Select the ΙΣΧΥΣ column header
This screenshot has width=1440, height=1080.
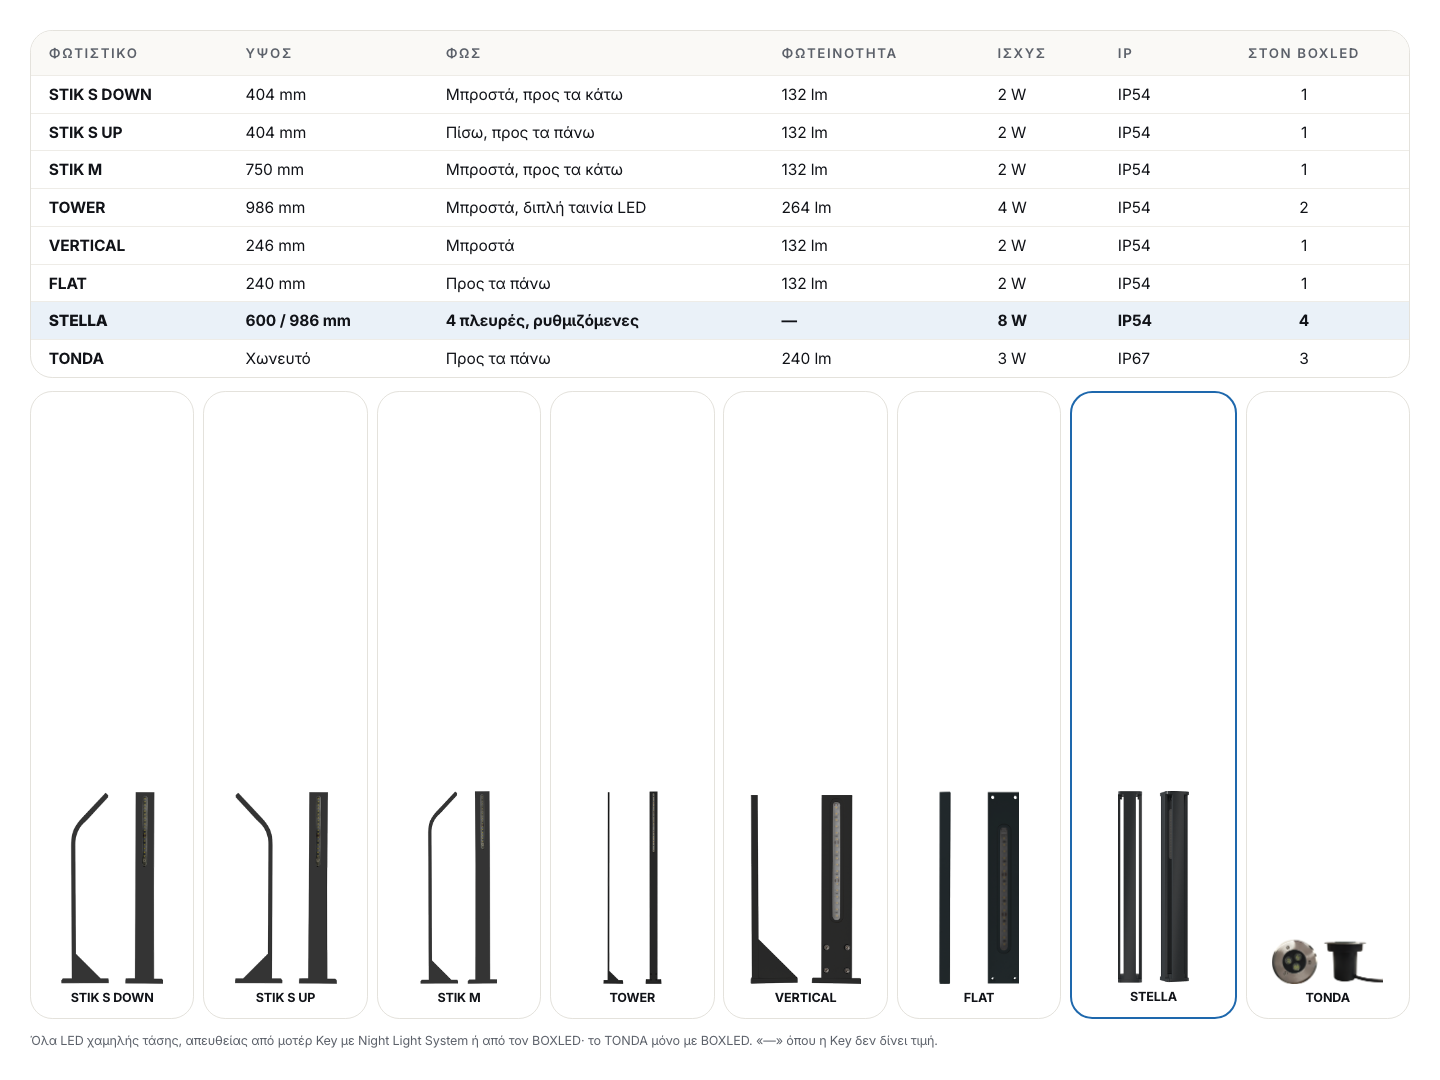click(1021, 54)
